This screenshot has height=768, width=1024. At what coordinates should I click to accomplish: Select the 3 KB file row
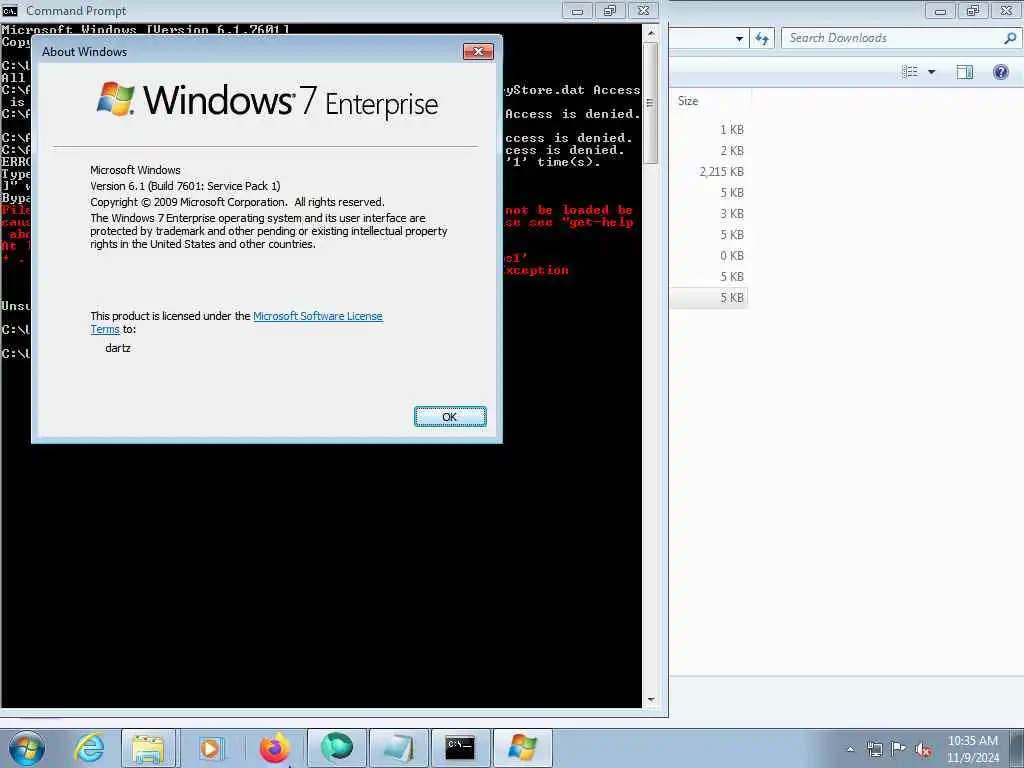711,214
